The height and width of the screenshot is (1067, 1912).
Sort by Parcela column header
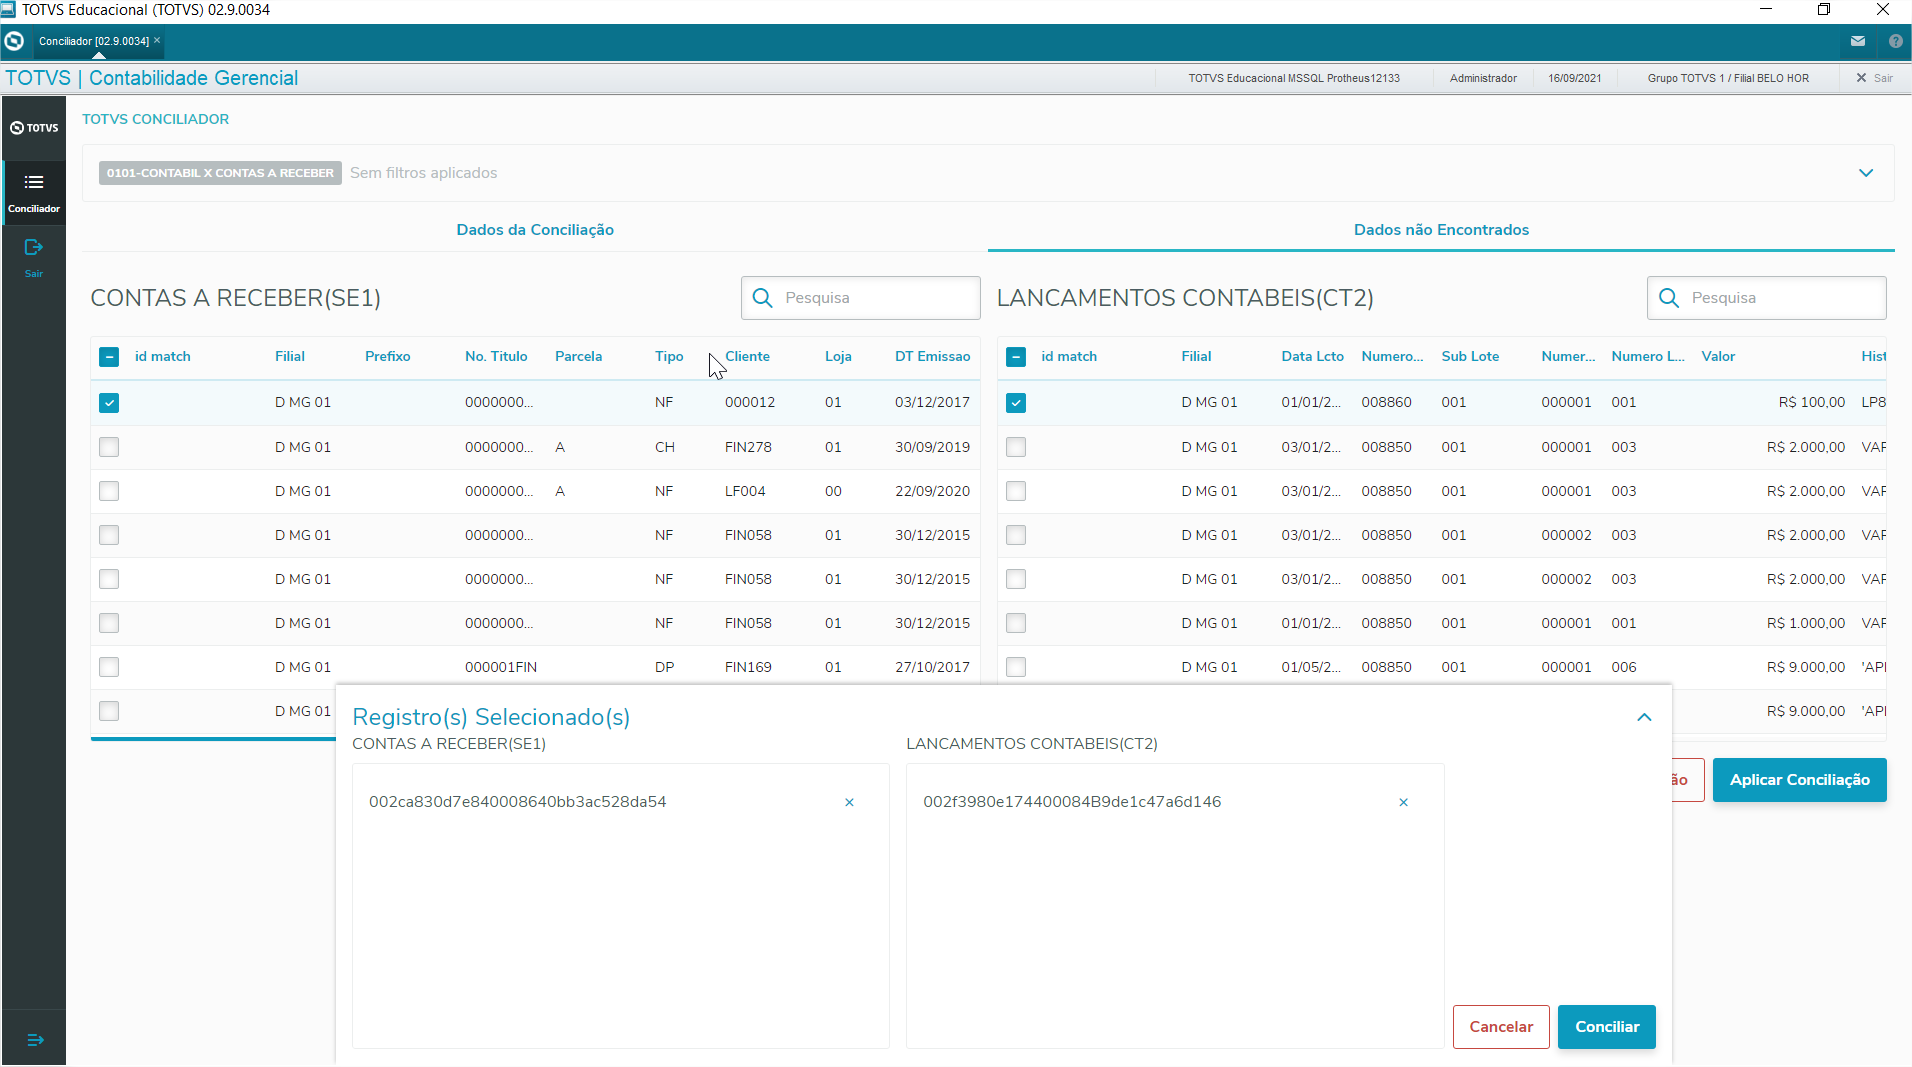click(x=578, y=356)
